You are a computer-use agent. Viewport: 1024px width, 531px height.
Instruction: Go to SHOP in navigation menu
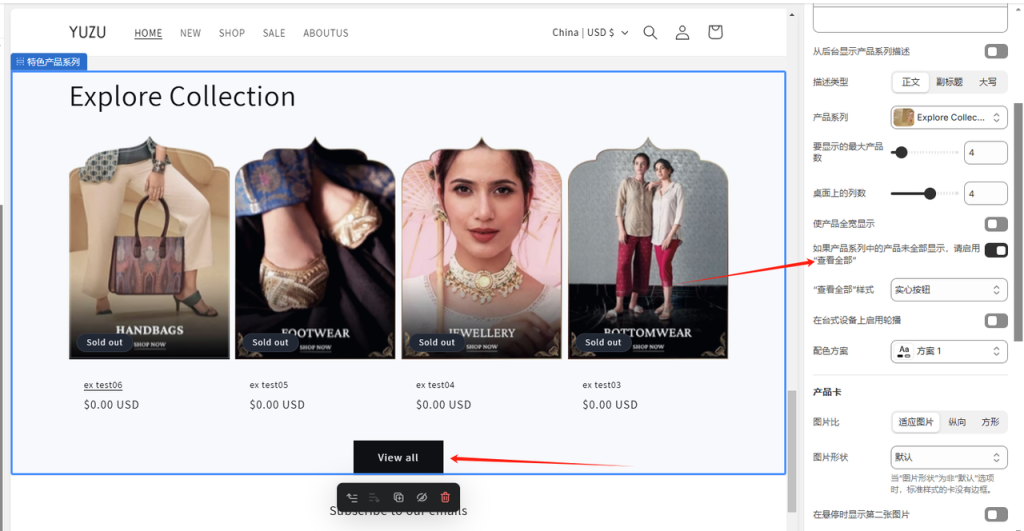[232, 33]
